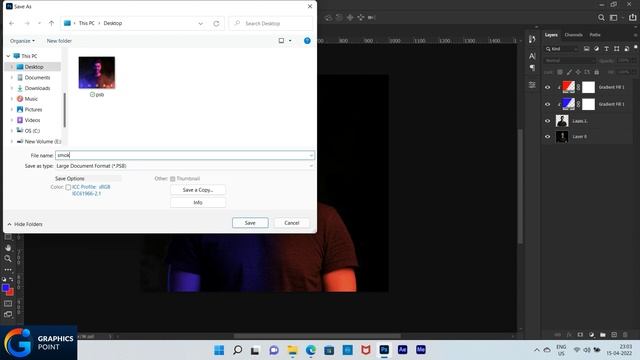640x360 pixels.
Task: Filter layers by type layers icon
Action: tap(607, 49)
